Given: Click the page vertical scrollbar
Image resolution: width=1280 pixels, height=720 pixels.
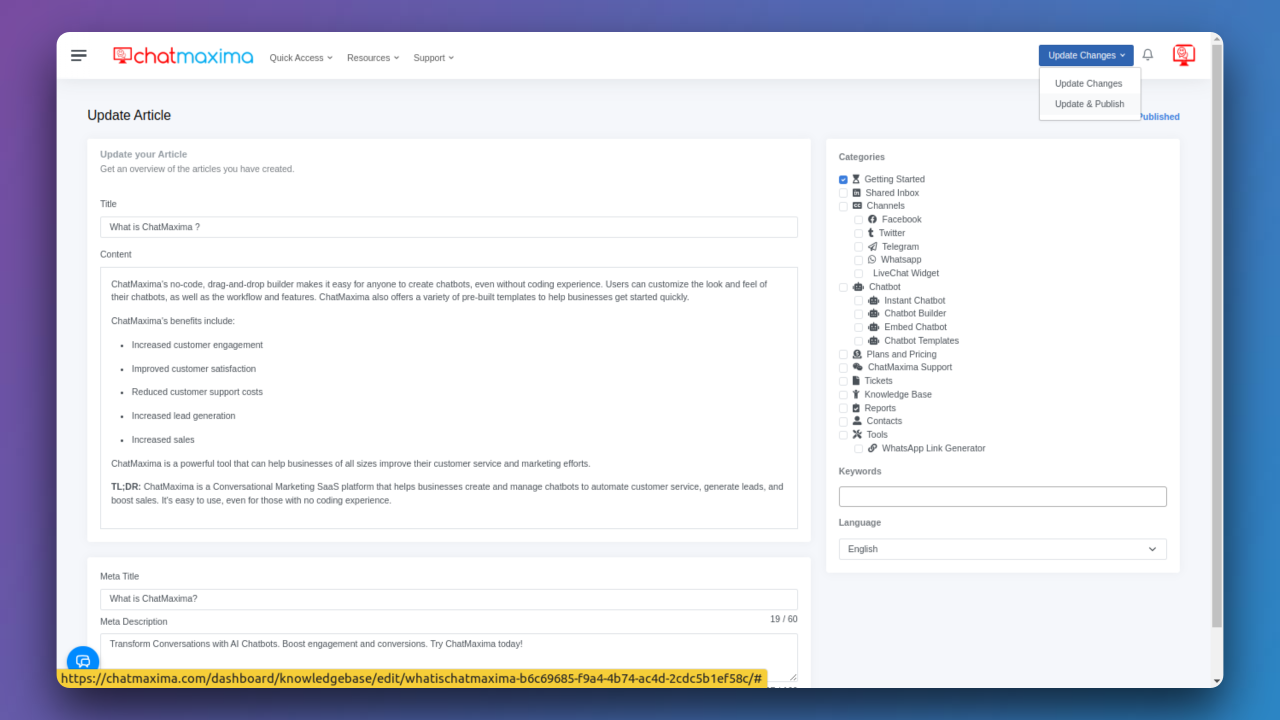Looking at the screenshot, I should [1217, 335].
